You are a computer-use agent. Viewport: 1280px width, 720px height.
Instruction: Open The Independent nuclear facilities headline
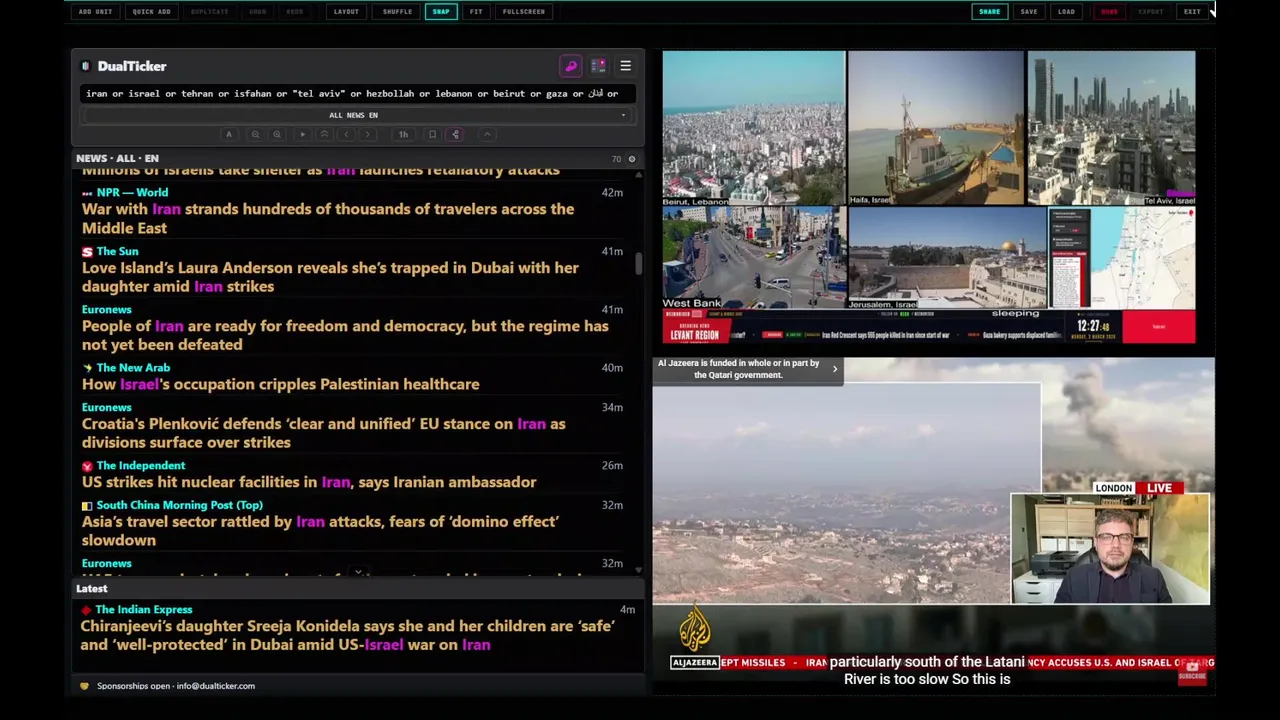(309, 482)
